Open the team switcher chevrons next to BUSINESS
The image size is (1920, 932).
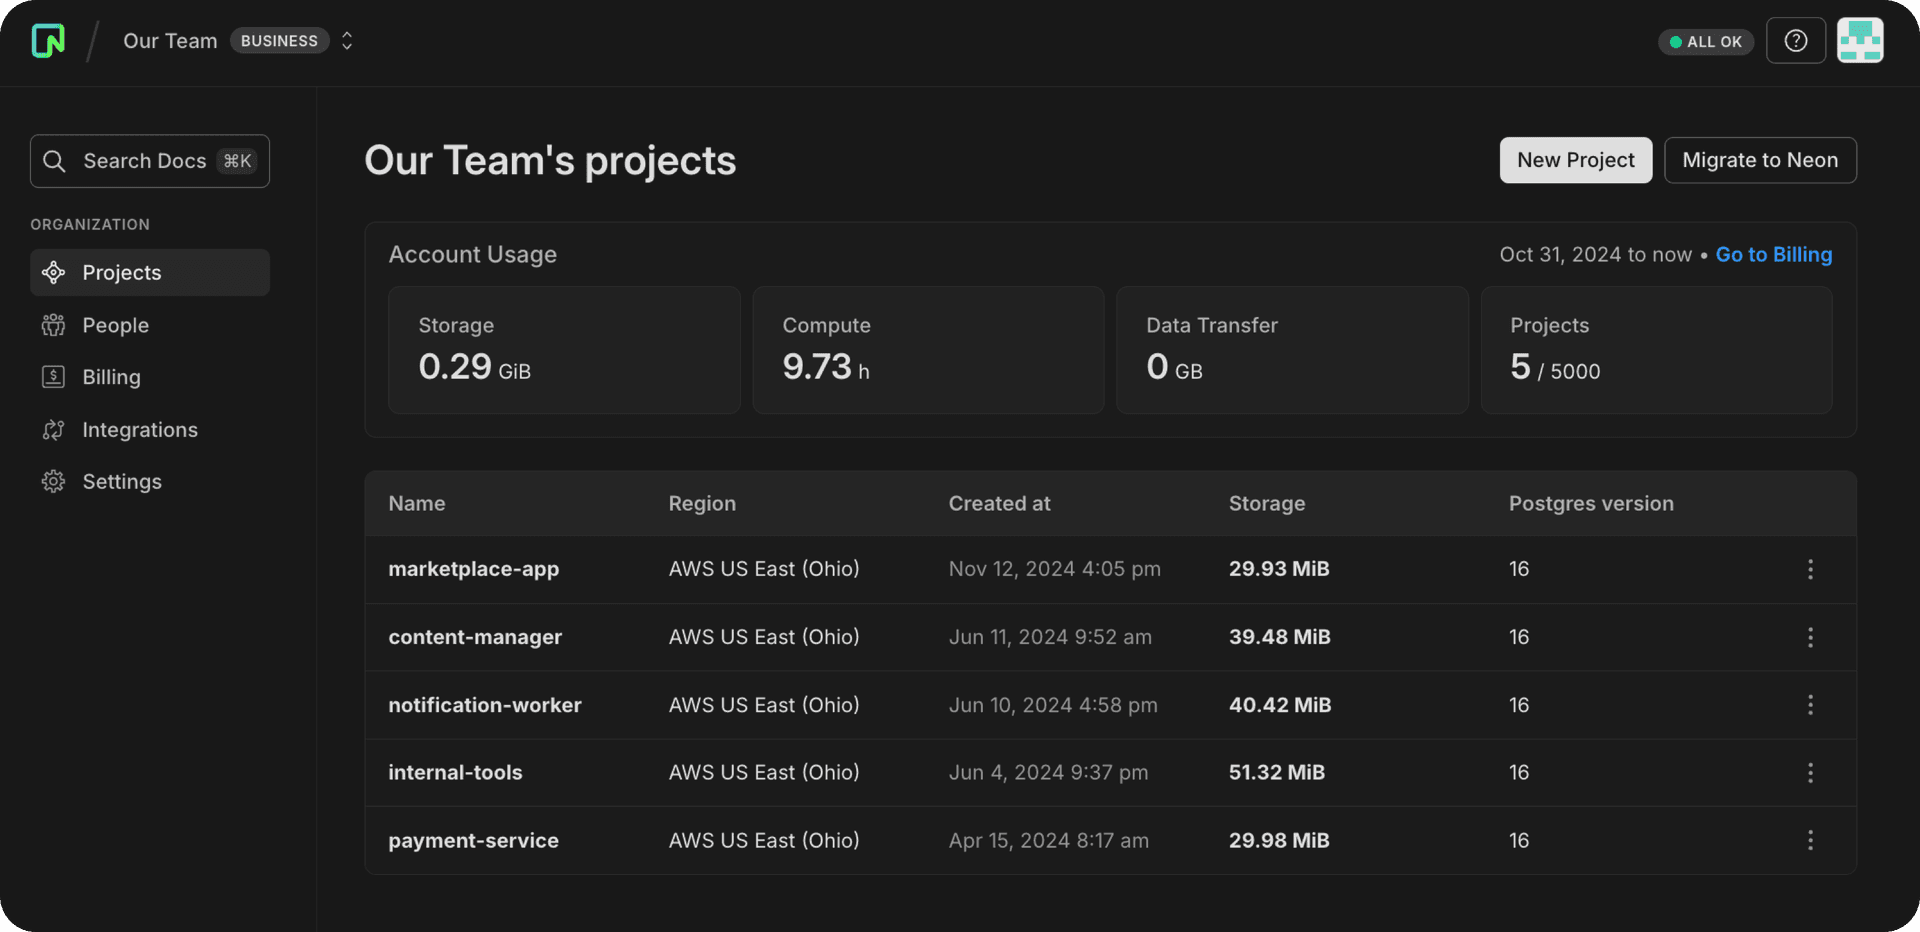(347, 40)
